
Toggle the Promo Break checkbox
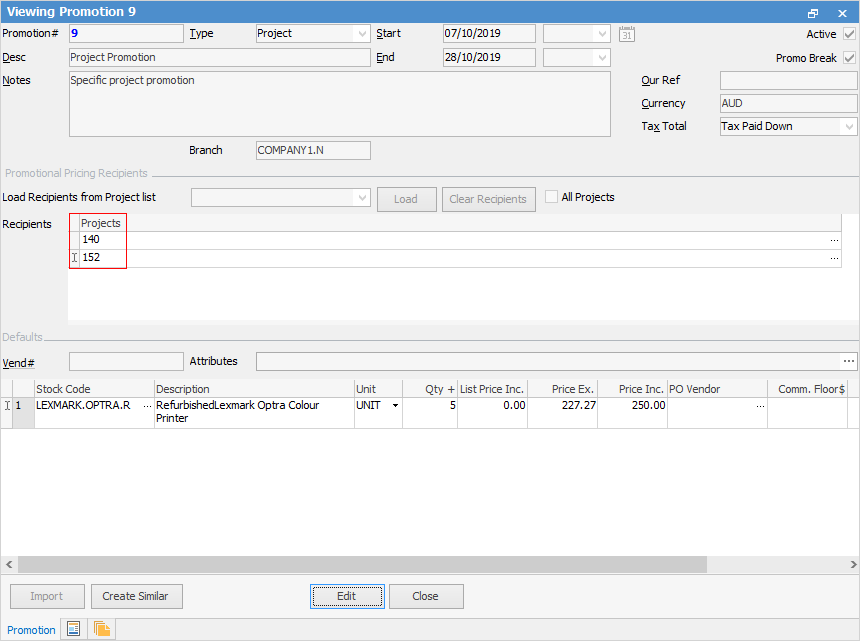pyautogui.click(x=849, y=58)
